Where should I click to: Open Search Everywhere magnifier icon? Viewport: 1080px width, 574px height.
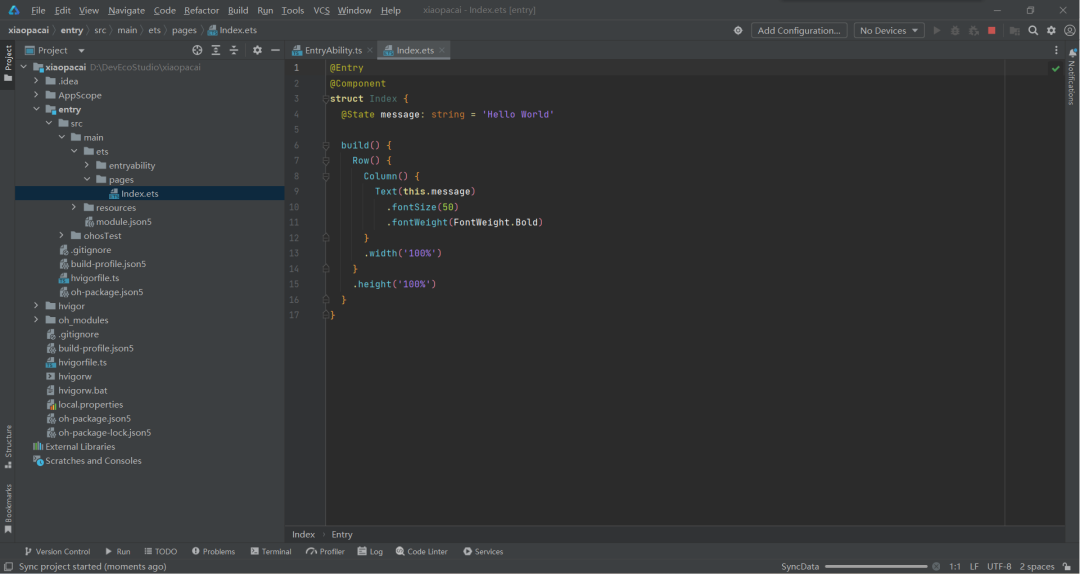click(1033, 30)
